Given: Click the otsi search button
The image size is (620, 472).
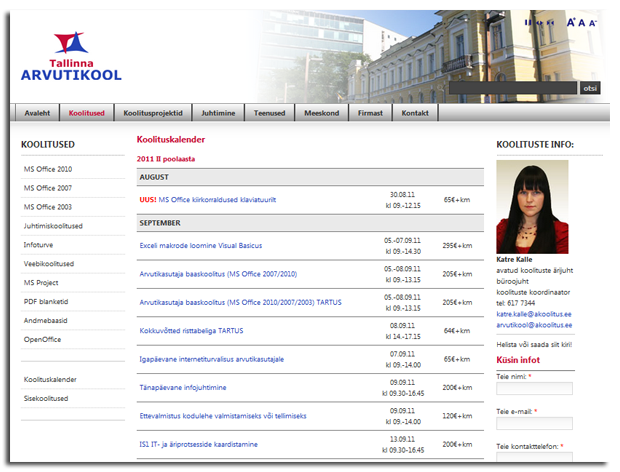Looking at the screenshot, I should pos(590,88).
